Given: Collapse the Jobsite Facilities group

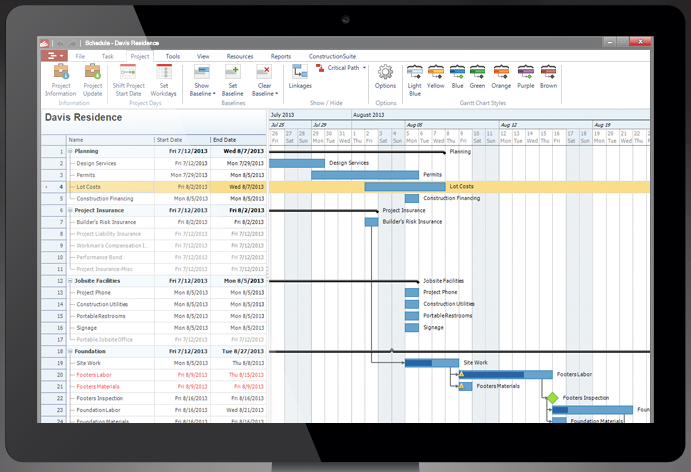Looking at the screenshot, I should (69, 281).
